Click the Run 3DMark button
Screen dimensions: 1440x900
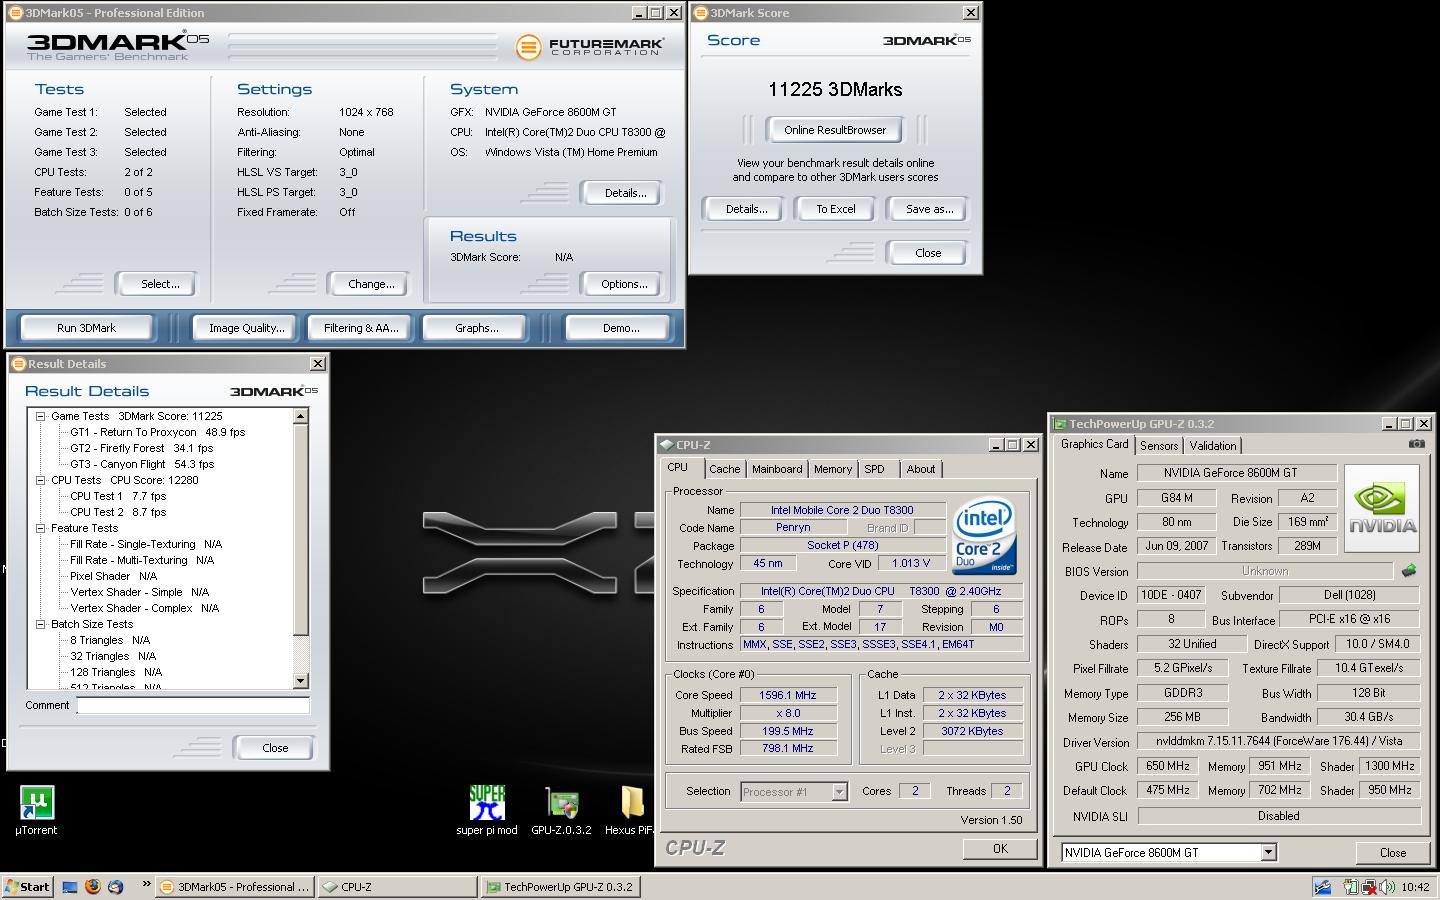coord(86,328)
